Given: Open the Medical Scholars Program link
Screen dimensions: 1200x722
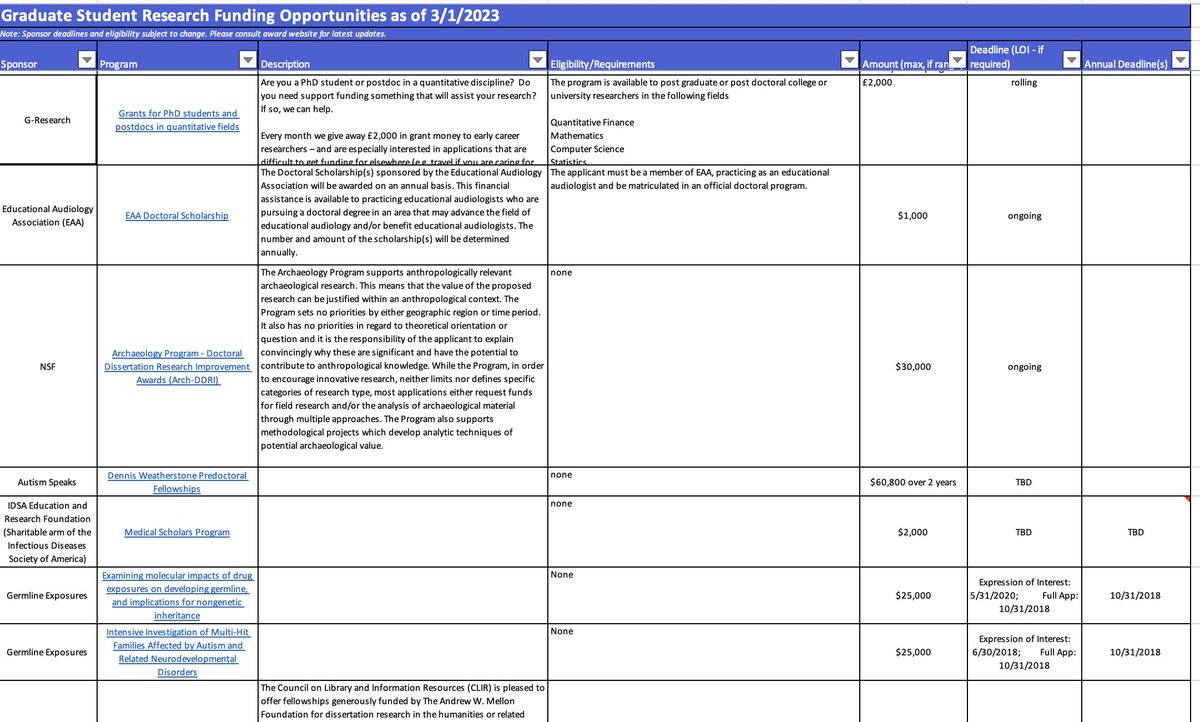Looking at the screenshot, I should pos(177,532).
